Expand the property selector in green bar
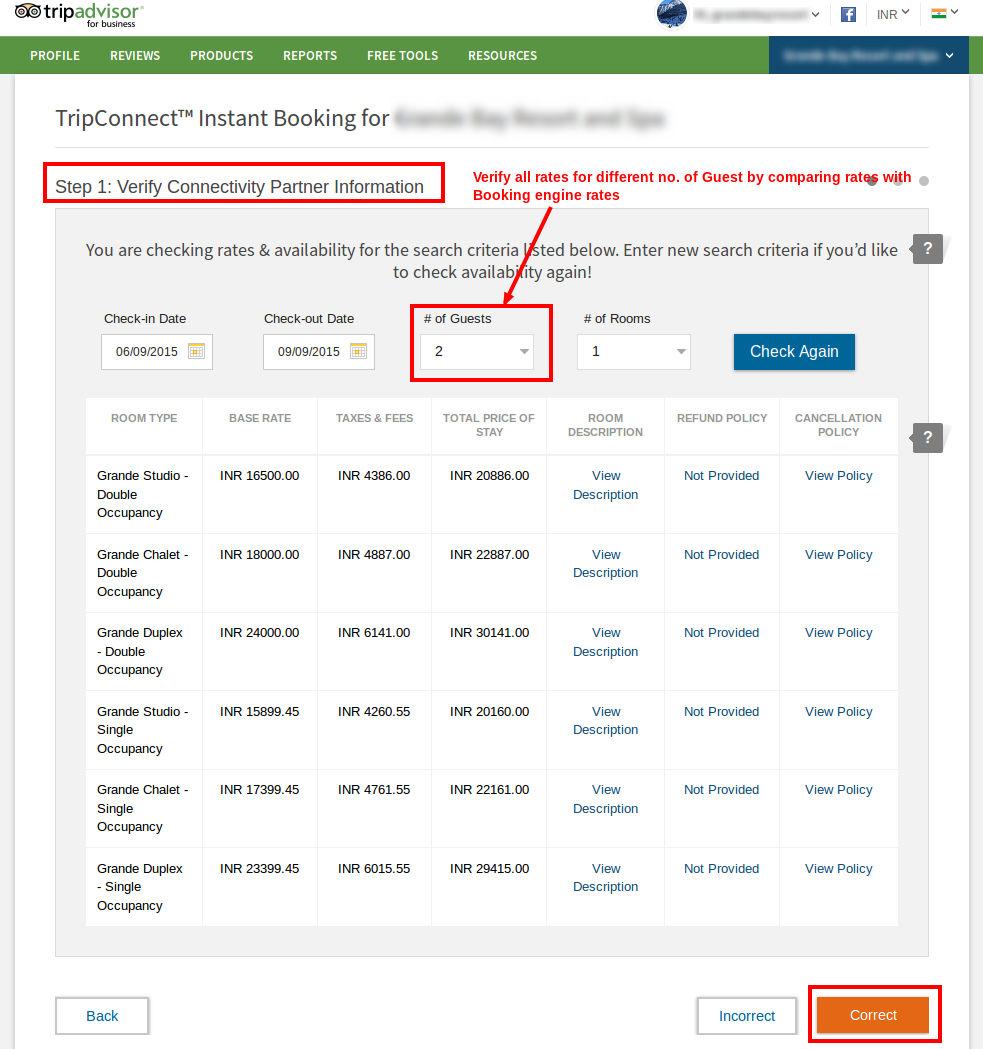This screenshot has width=983, height=1049. (869, 56)
